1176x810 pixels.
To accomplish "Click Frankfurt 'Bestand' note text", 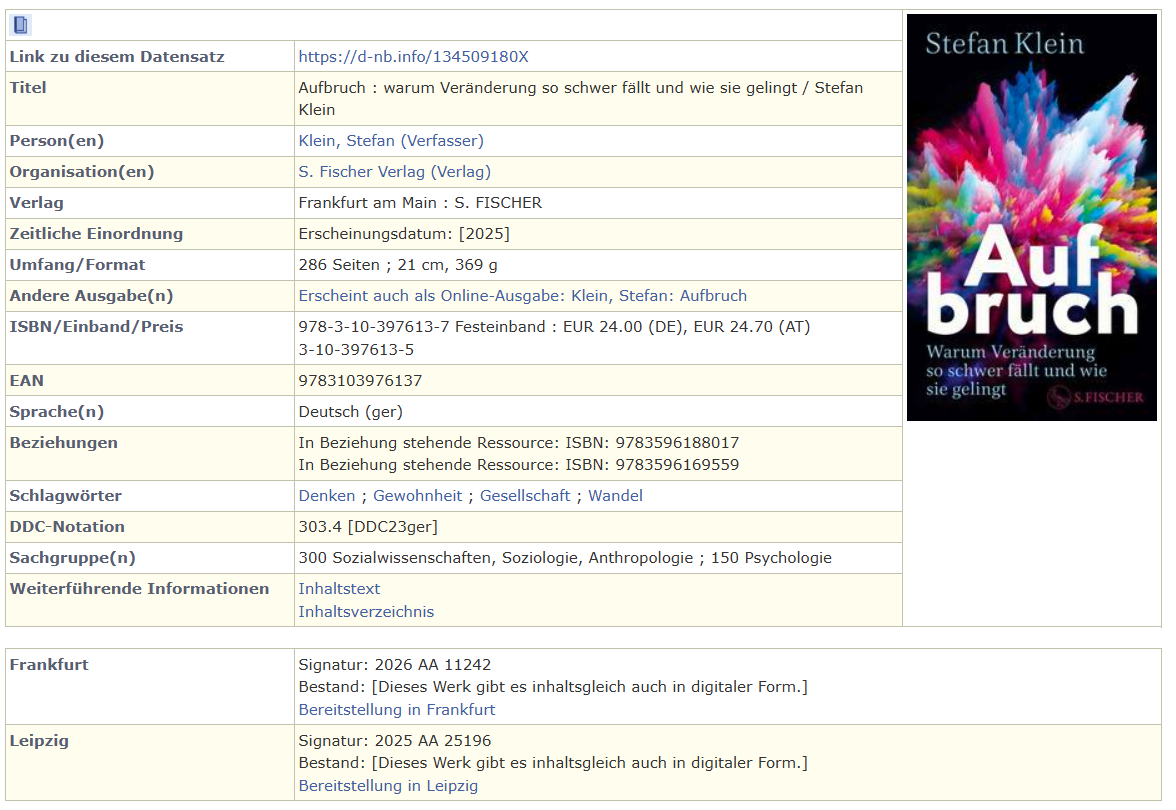I will click(553, 687).
